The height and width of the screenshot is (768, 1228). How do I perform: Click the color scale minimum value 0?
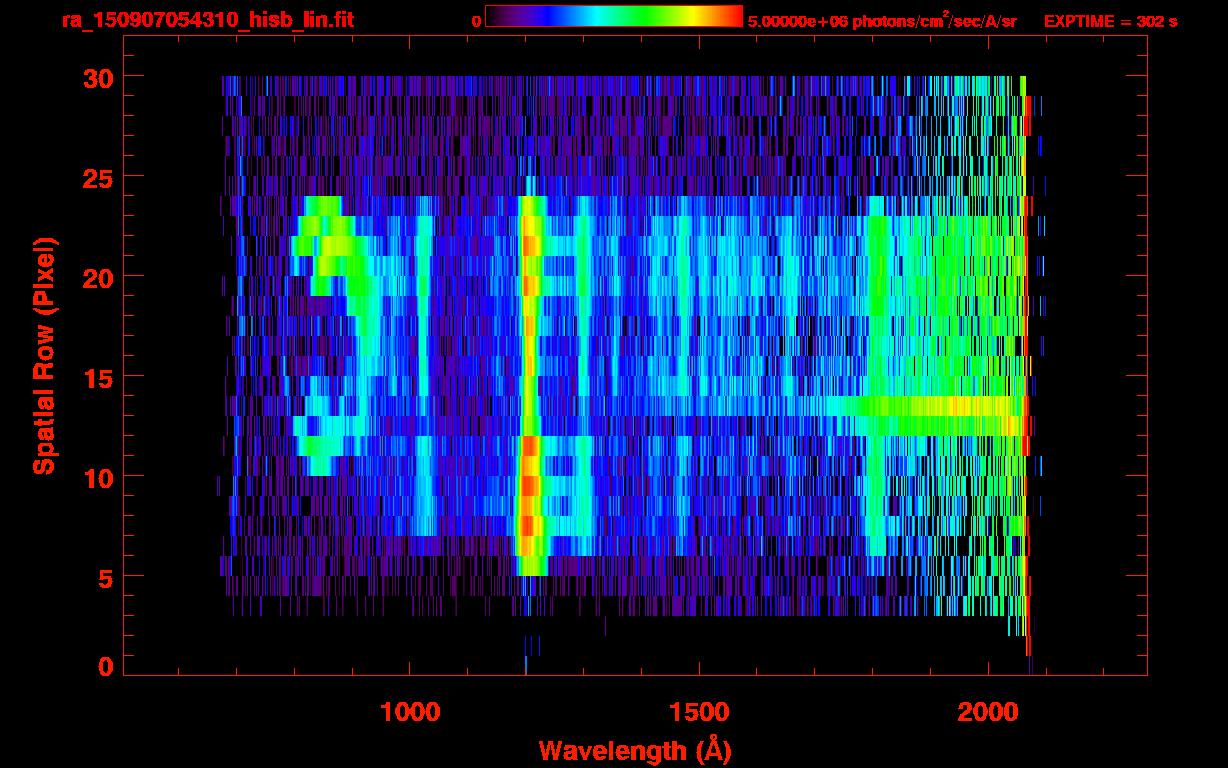[x=476, y=21]
